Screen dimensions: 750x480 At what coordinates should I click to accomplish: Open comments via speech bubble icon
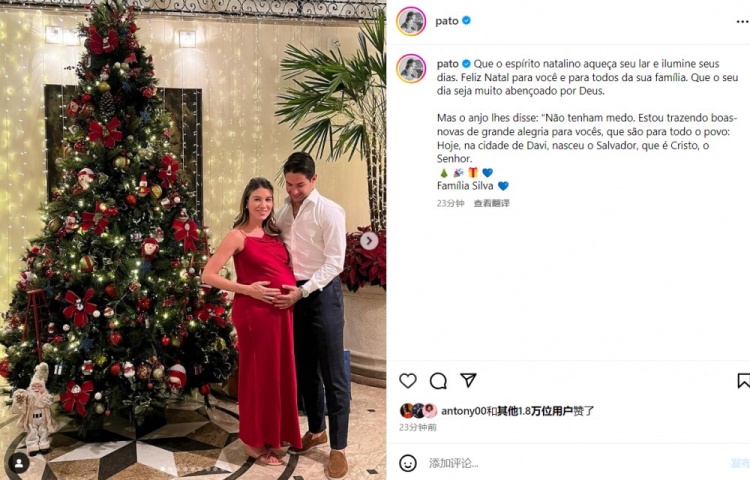(x=438, y=381)
